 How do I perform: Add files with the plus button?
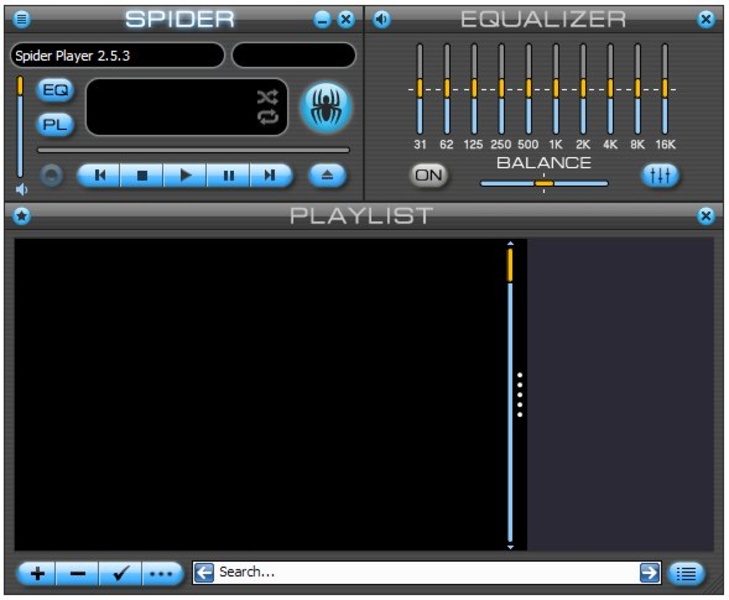click(37, 574)
